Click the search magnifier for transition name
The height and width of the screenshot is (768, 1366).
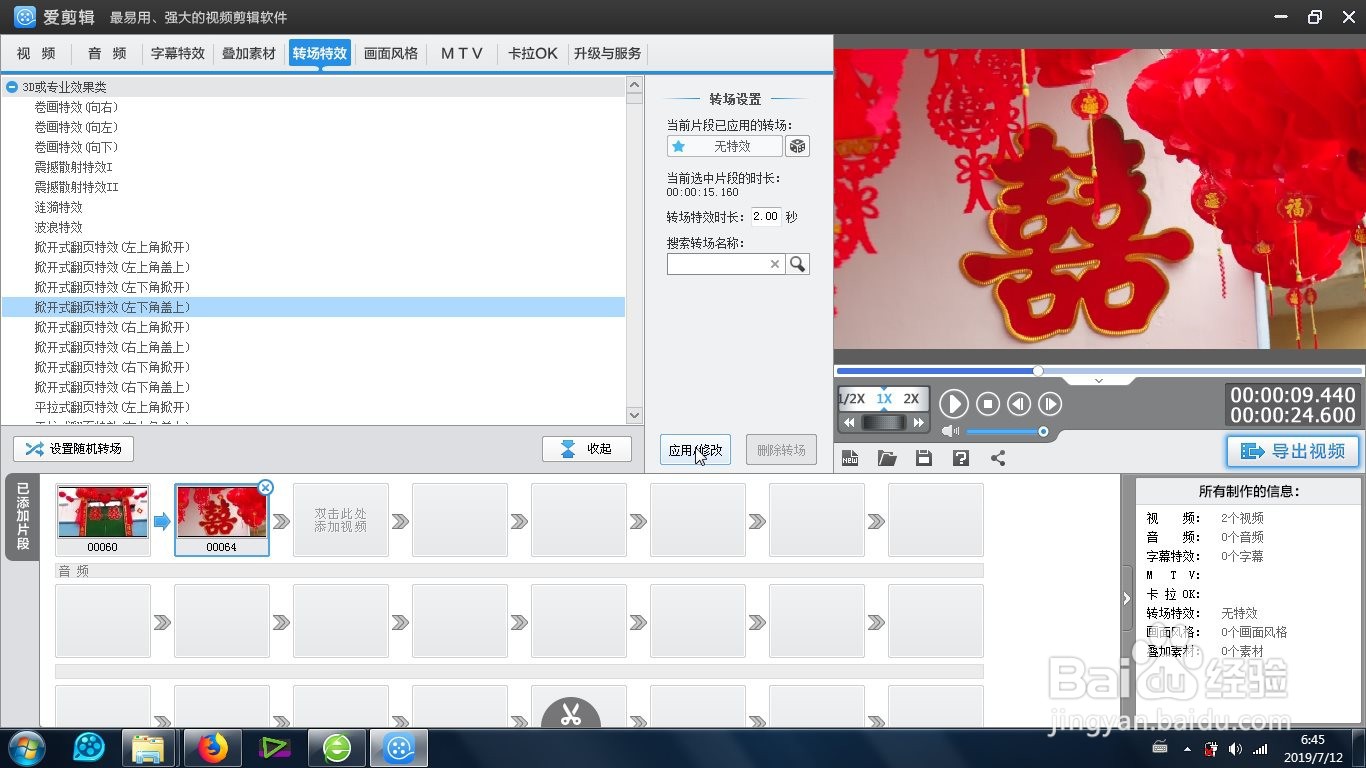[797, 264]
